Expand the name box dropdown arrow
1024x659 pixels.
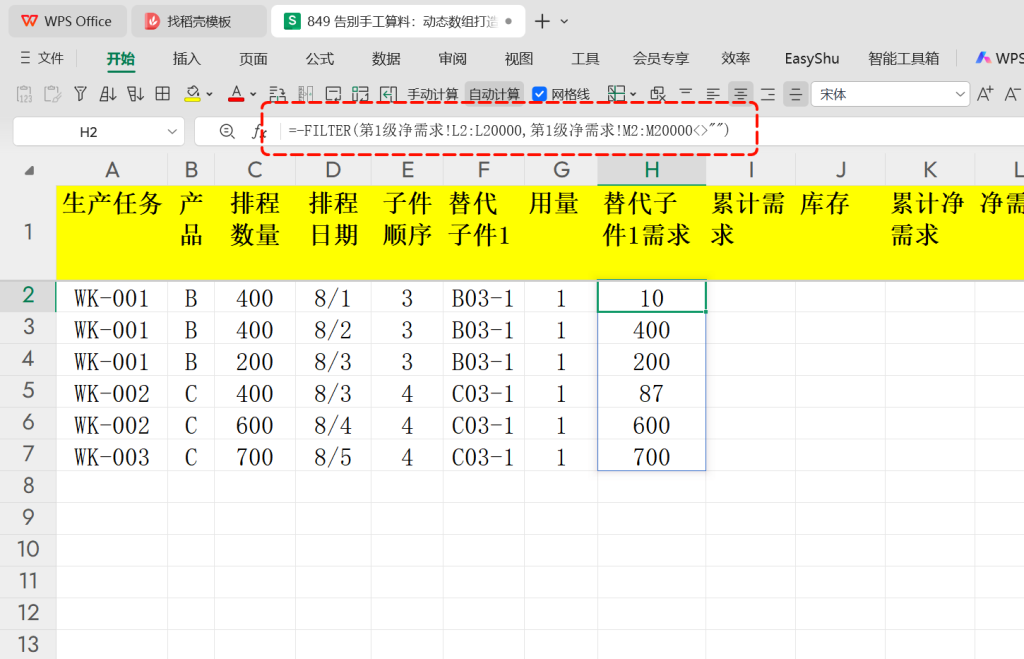172,132
